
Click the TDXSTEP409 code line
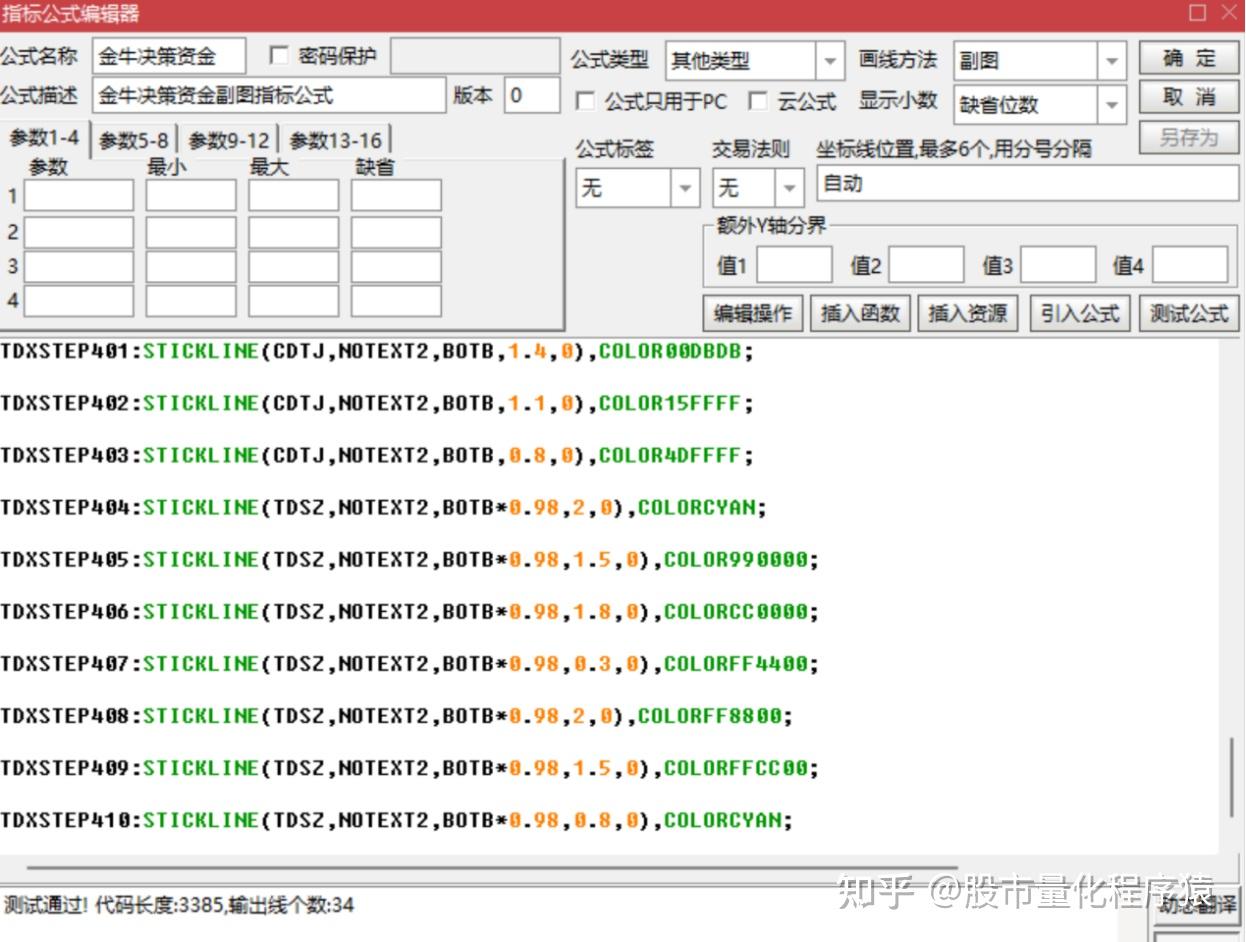(x=410, y=768)
